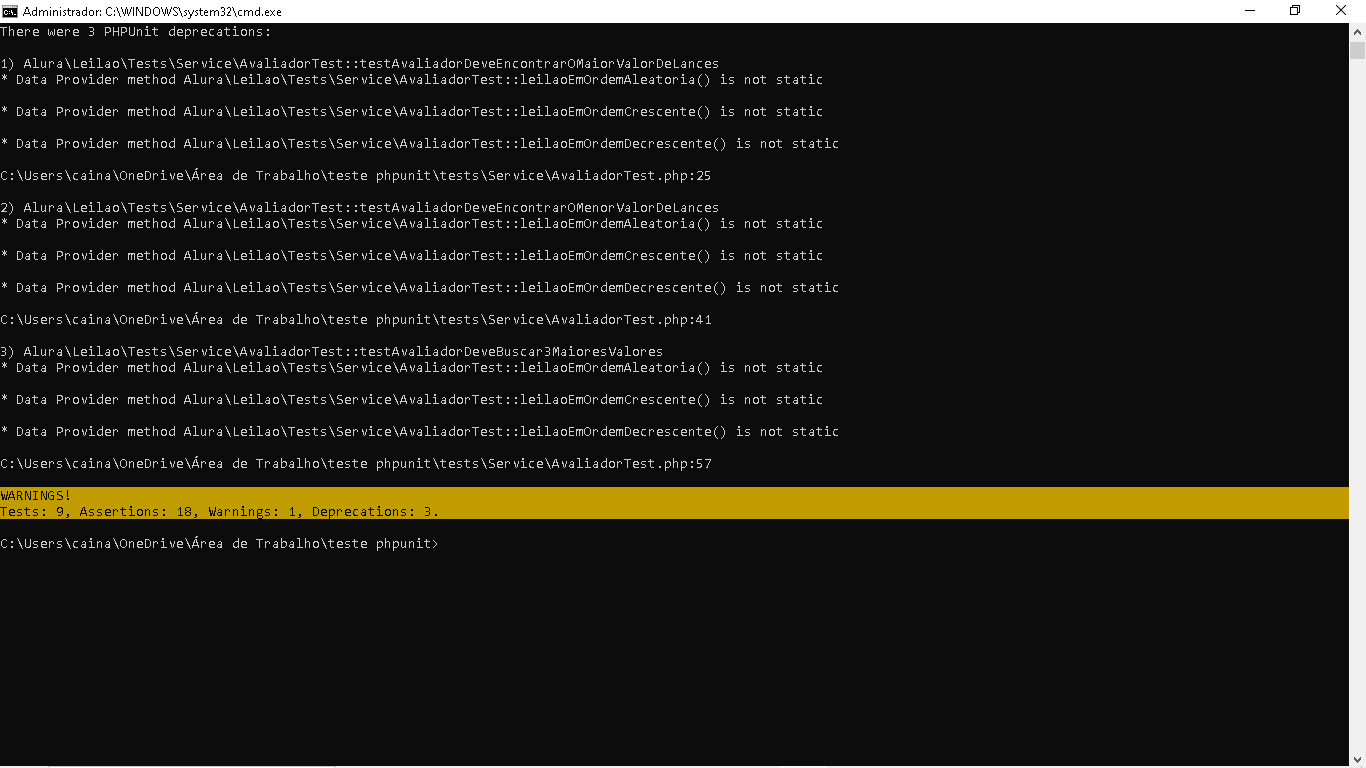Click the "Tests: 9, Assertions: 18" summary line
This screenshot has width=1366, height=768.
(220, 511)
